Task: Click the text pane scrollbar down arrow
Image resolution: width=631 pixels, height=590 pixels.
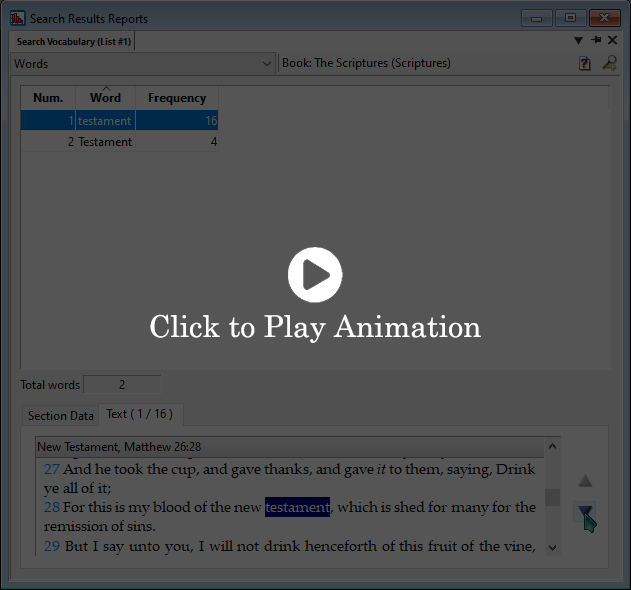Action: (x=553, y=548)
